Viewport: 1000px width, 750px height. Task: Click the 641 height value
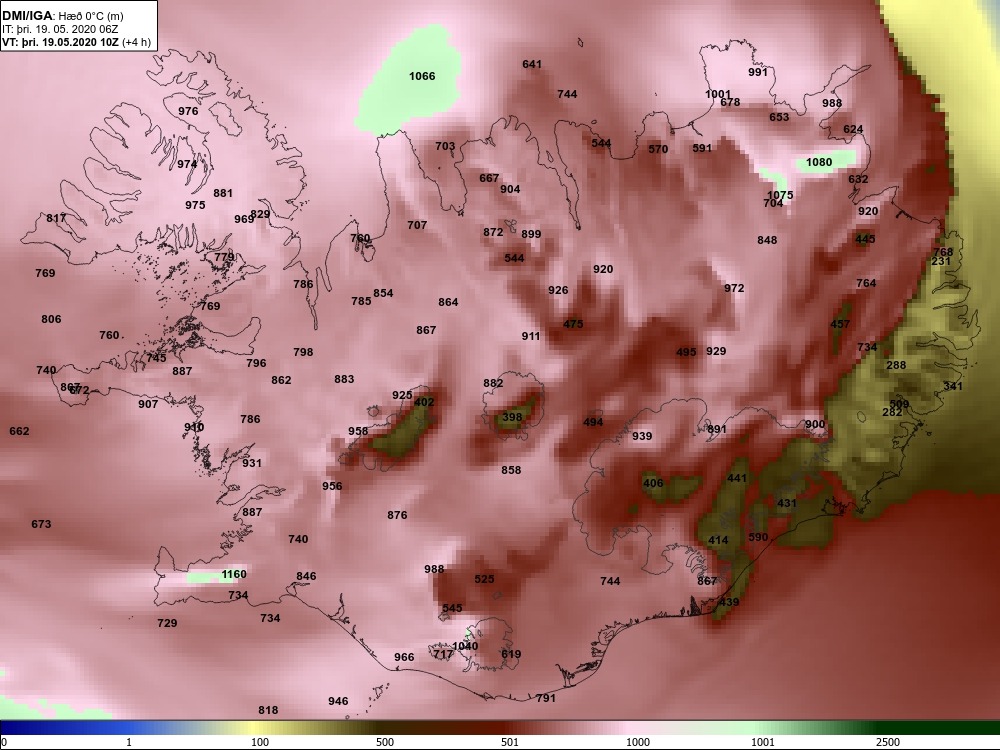point(532,64)
